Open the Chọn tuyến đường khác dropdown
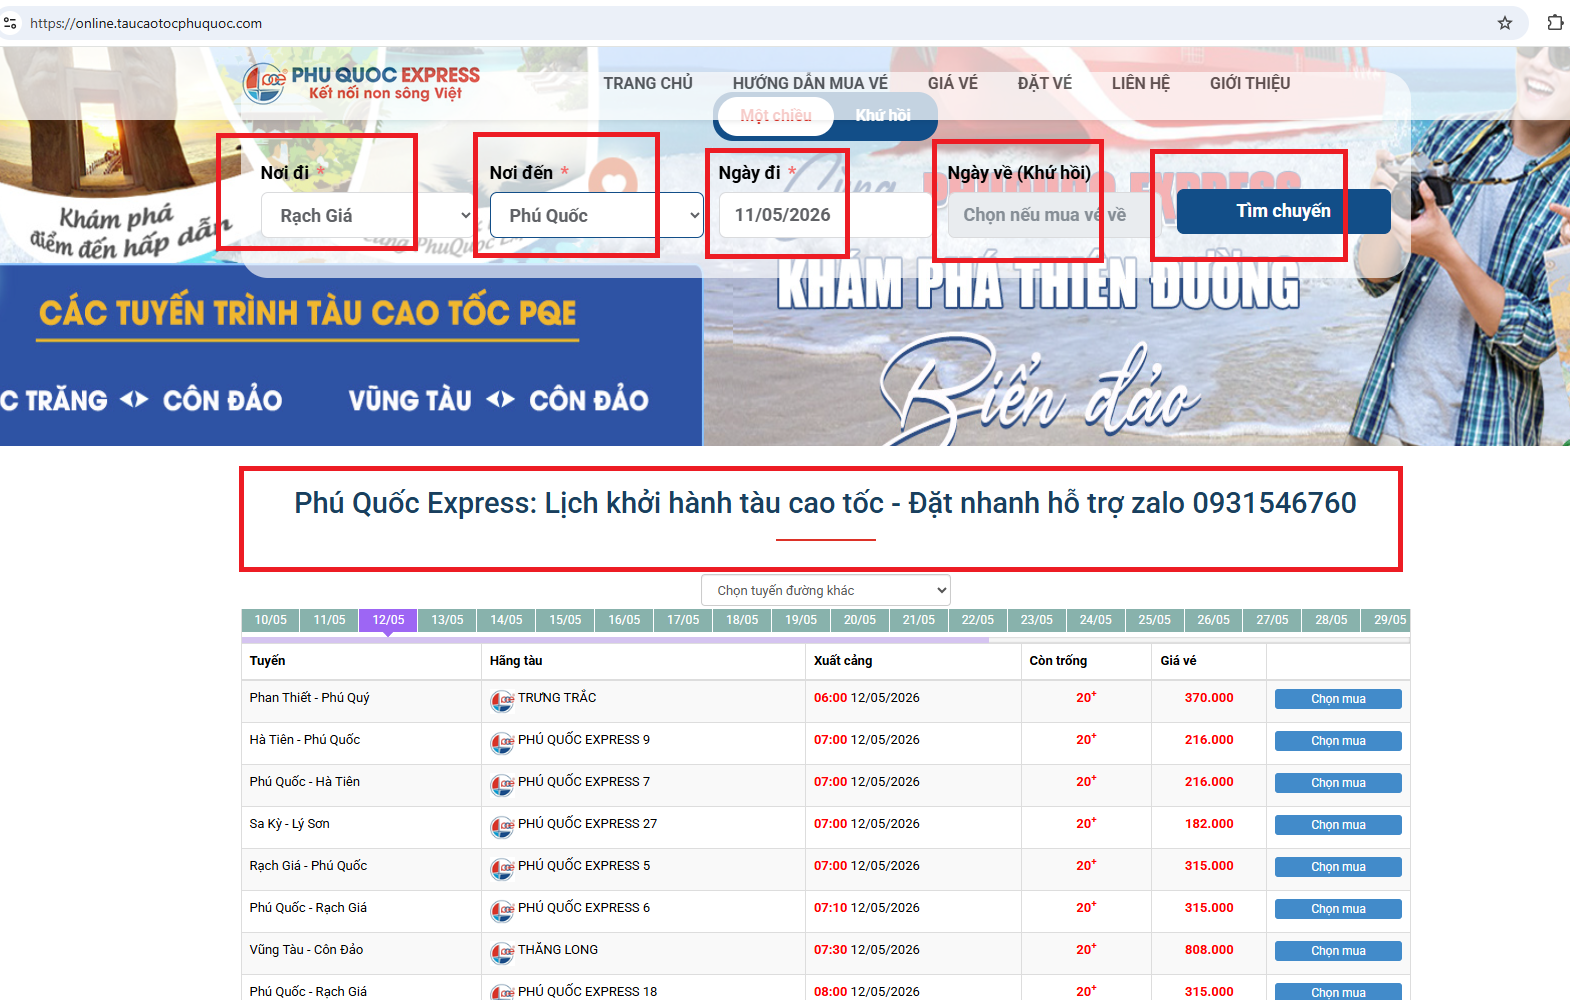 coord(826,590)
